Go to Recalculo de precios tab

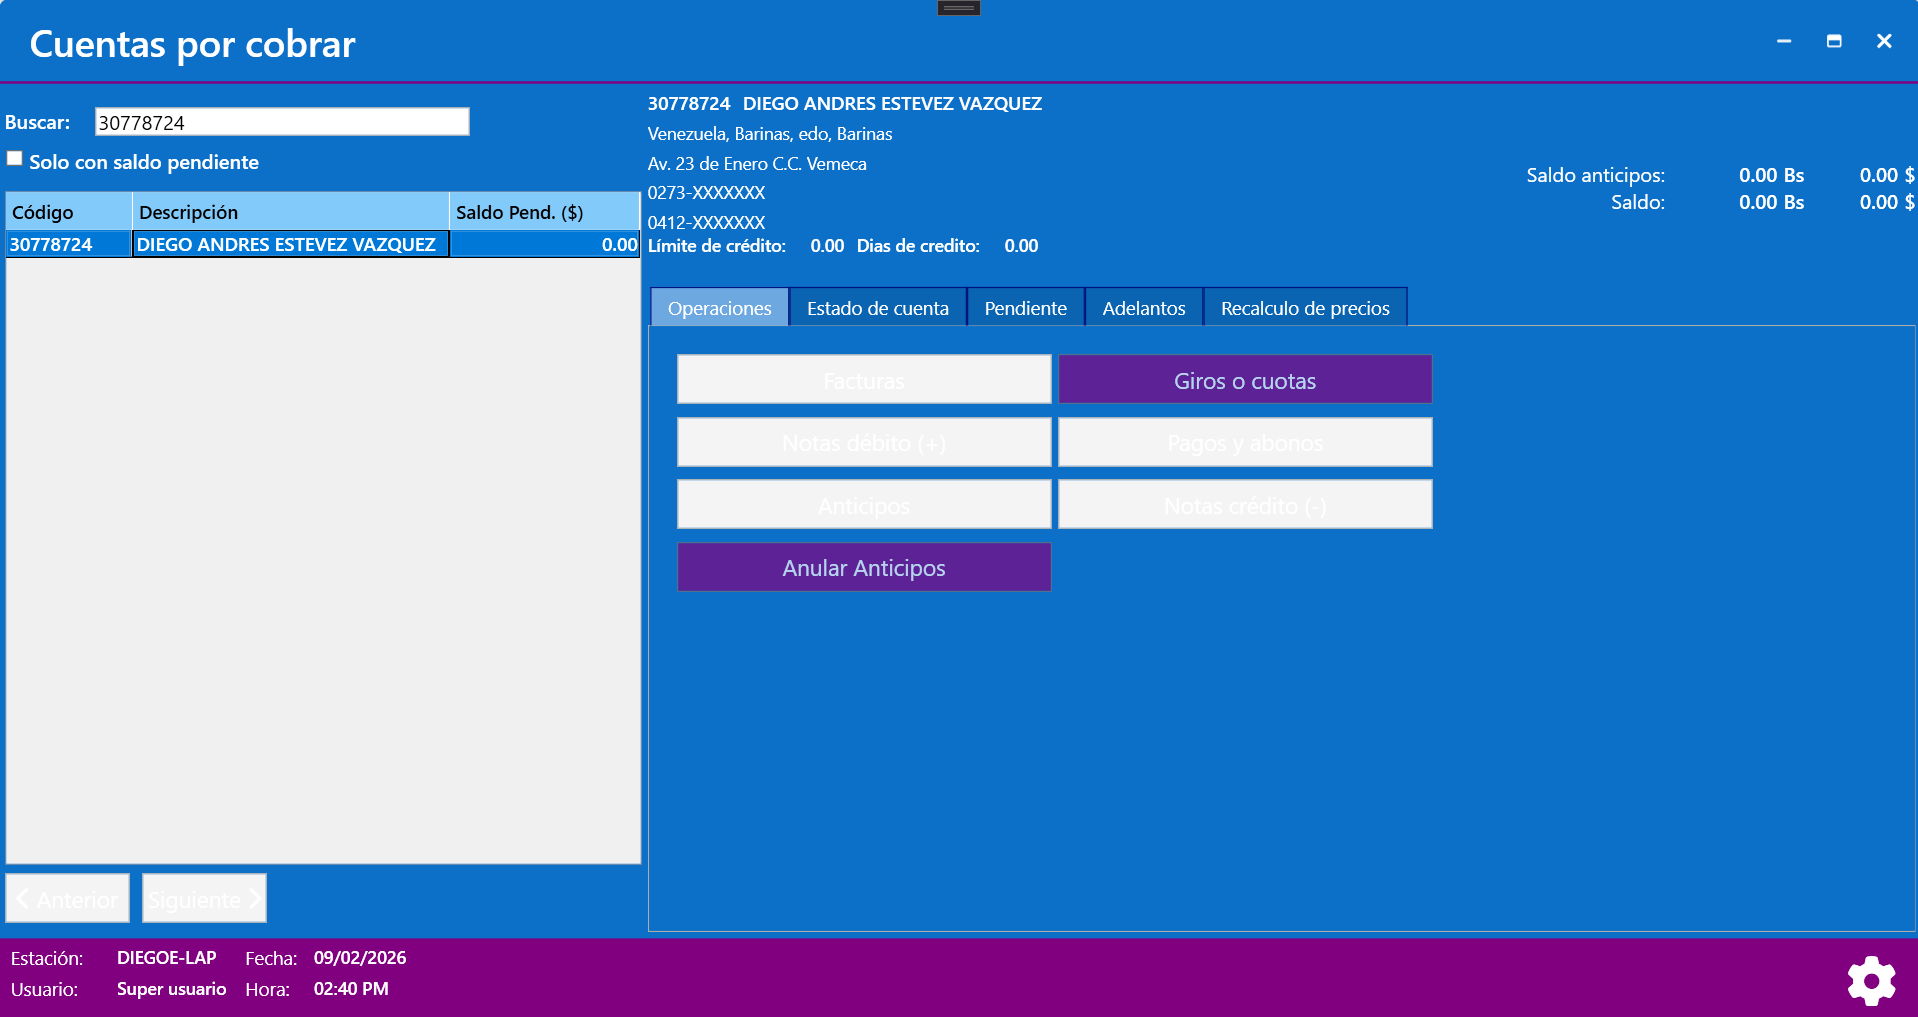point(1304,308)
